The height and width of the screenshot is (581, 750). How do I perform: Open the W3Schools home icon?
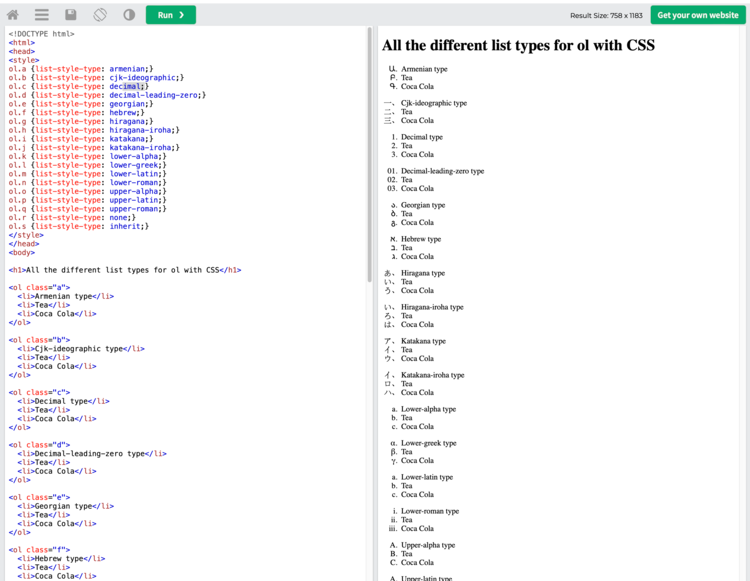click(x=13, y=15)
